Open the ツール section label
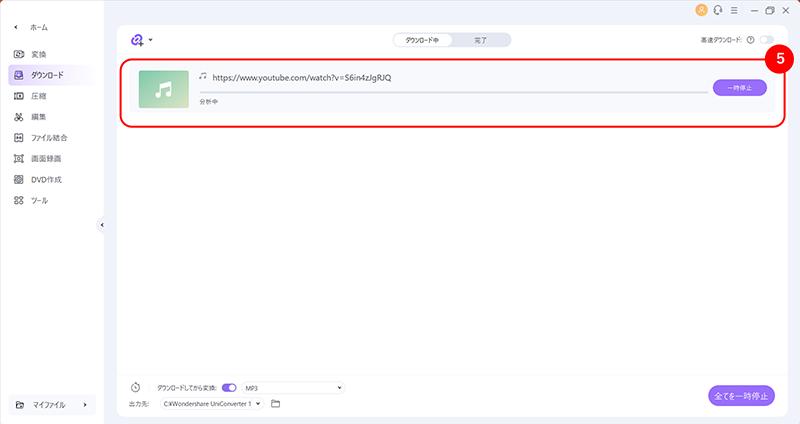The image size is (800, 424). pos(40,201)
